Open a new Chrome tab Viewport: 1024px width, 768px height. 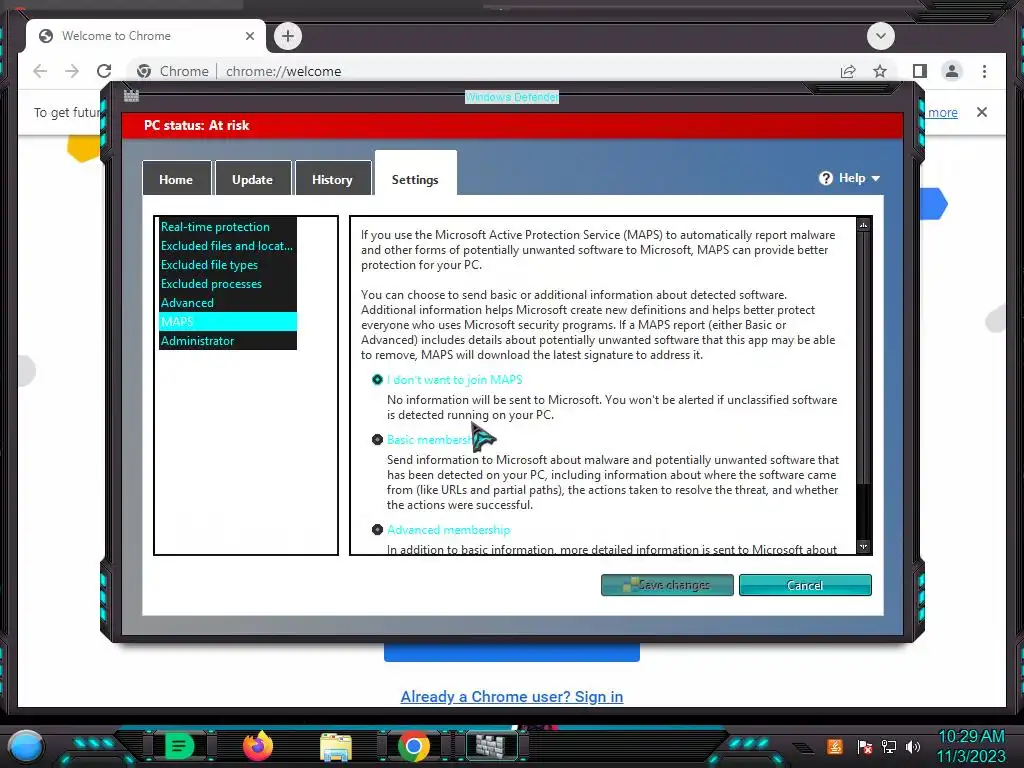coord(288,36)
